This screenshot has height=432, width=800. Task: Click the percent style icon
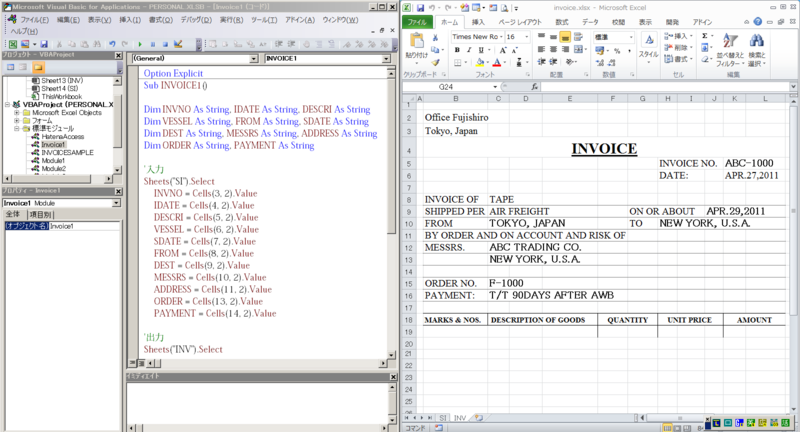tap(617, 50)
